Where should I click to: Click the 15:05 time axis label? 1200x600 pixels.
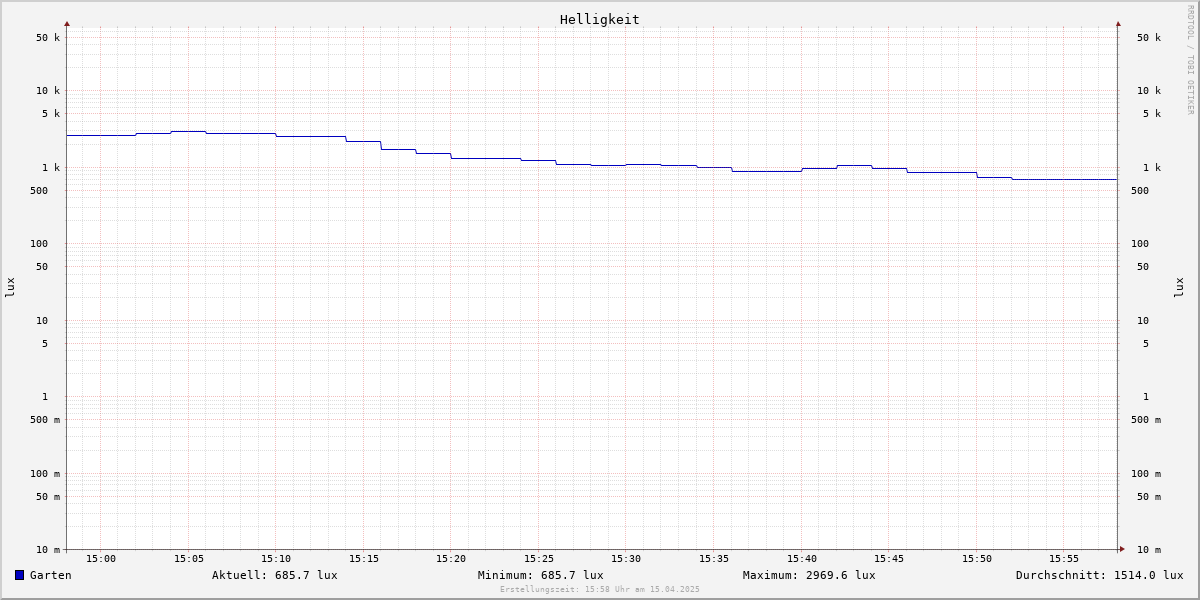pos(189,558)
